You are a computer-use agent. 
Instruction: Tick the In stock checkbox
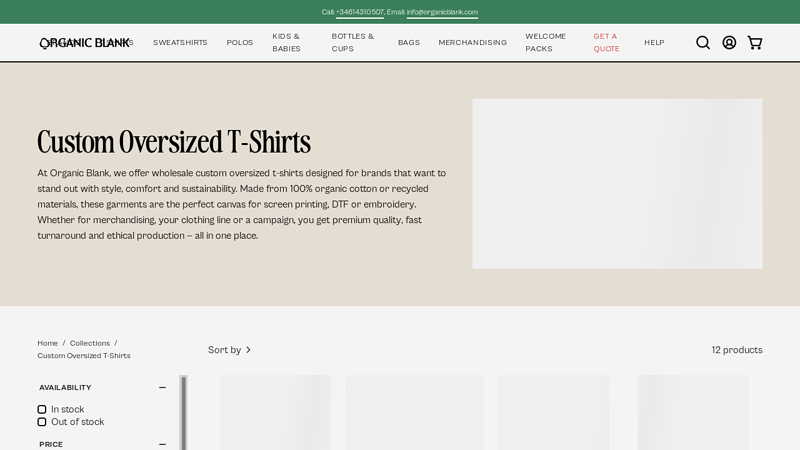tap(42, 409)
